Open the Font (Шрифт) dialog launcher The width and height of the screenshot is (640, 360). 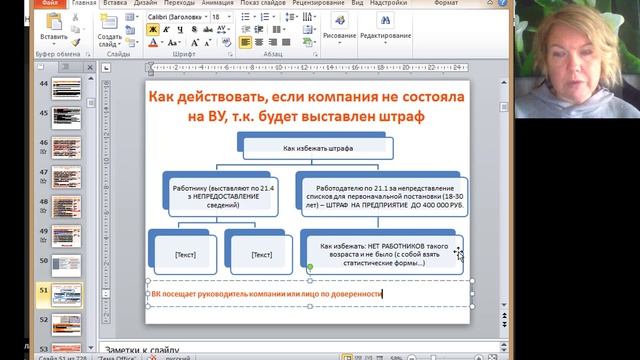click(230, 54)
